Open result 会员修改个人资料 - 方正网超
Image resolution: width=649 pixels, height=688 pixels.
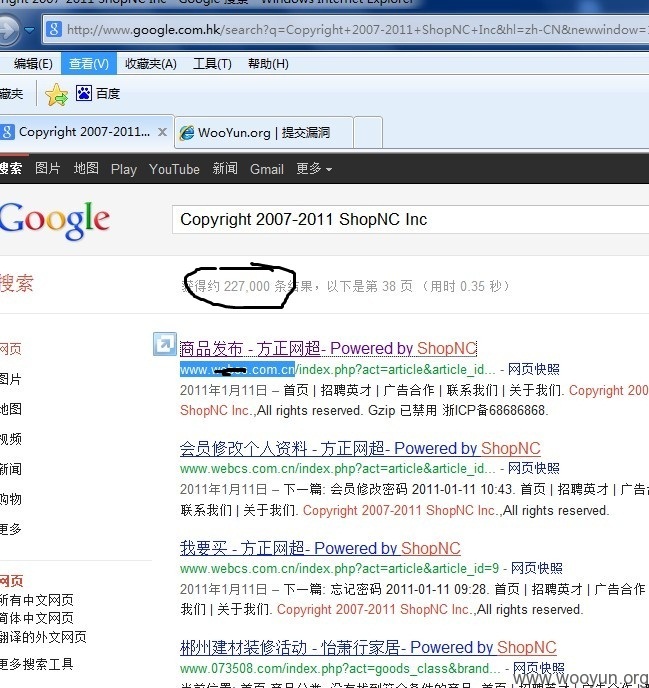[x=360, y=448]
